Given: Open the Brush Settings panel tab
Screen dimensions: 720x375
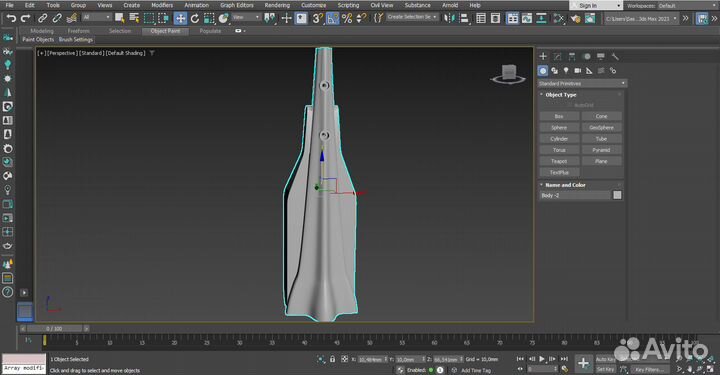Looking at the screenshot, I should (x=76, y=39).
